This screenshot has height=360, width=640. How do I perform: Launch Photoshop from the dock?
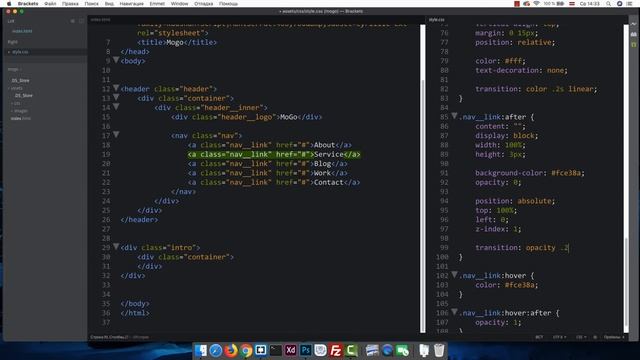tap(305, 350)
